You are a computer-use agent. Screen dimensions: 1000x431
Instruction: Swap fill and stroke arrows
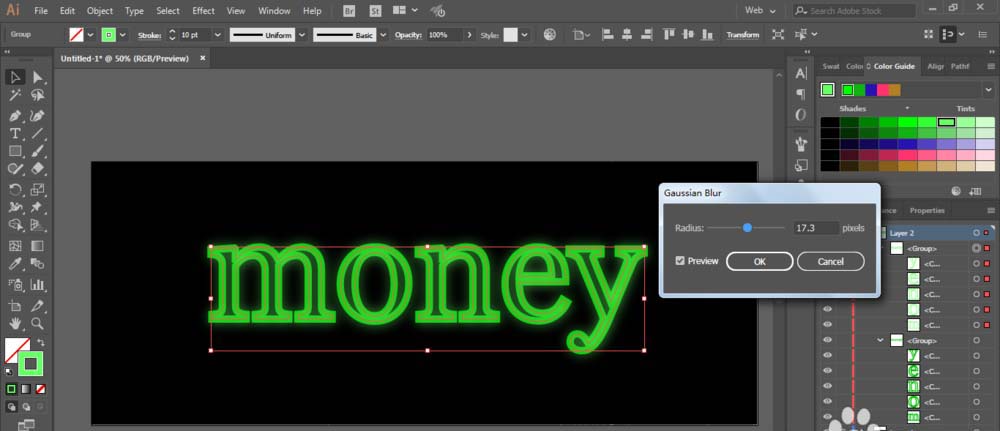[x=41, y=342]
